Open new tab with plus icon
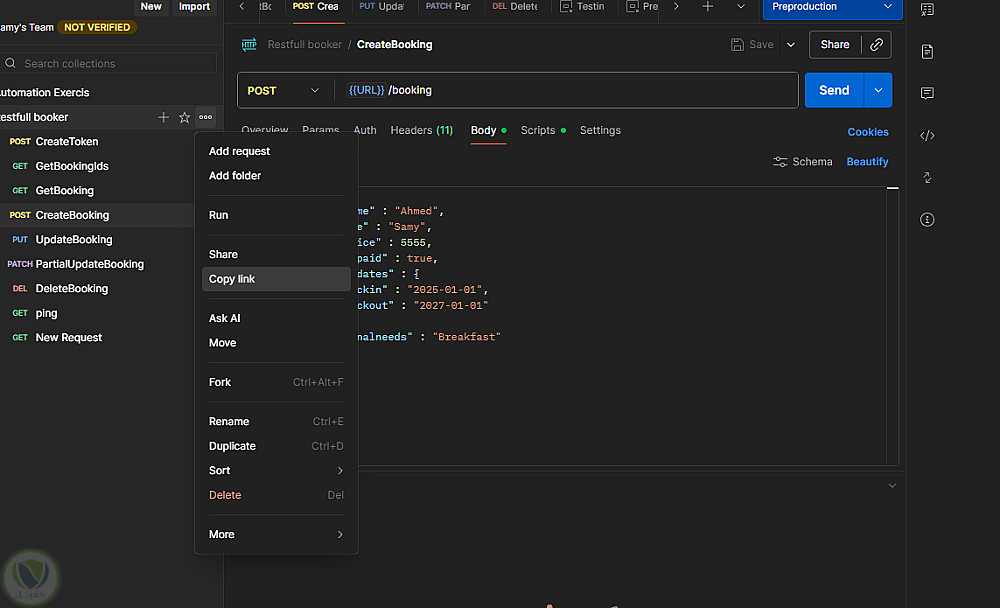Image resolution: width=1000 pixels, height=608 pixels. (x=708, y=7)
